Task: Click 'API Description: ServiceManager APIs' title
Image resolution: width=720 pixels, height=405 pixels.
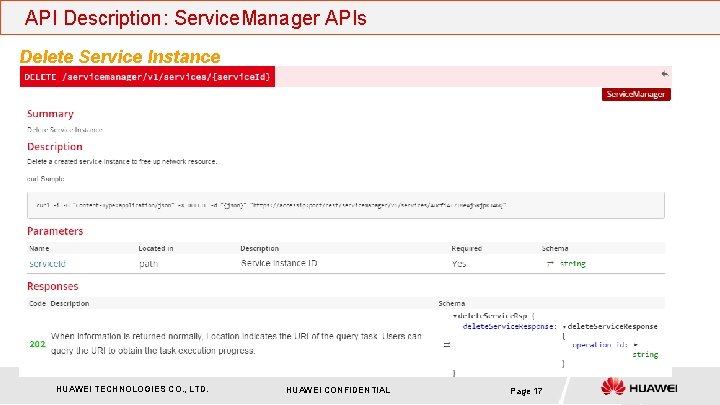Action: click(196, 18)
